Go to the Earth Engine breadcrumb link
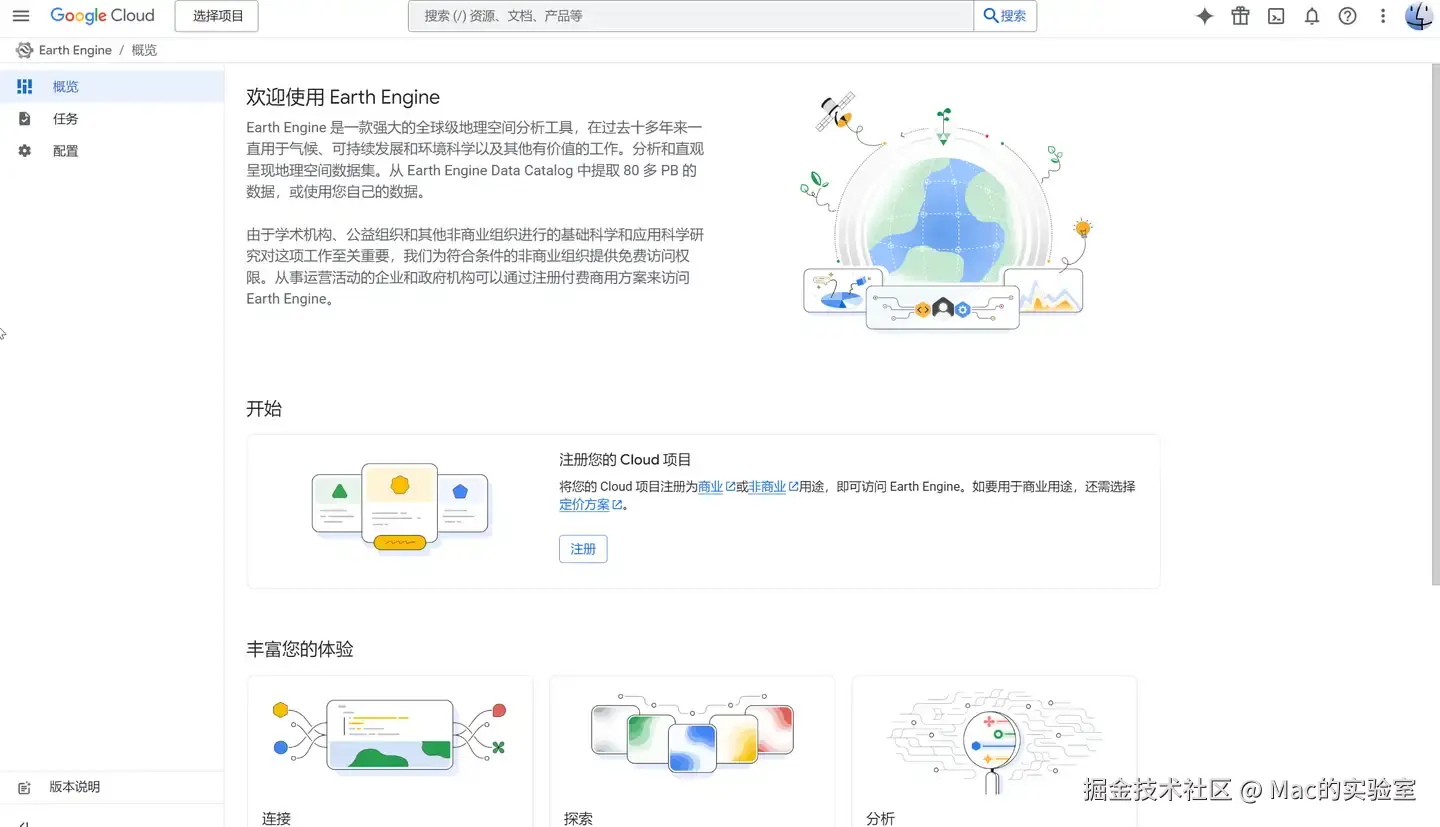Screen dimensions: 1440x827 (75, 50)
